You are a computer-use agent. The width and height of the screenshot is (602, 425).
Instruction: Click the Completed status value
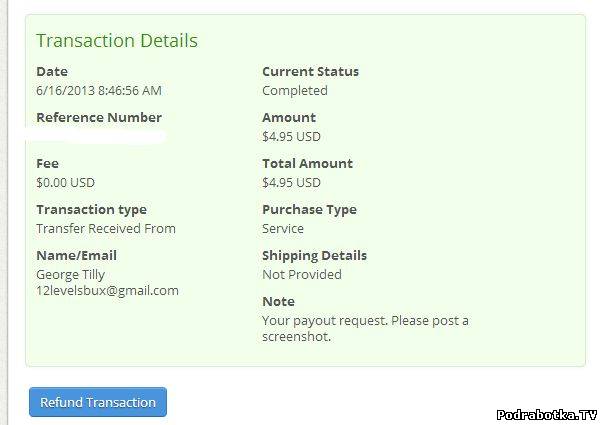coord(294,90)
